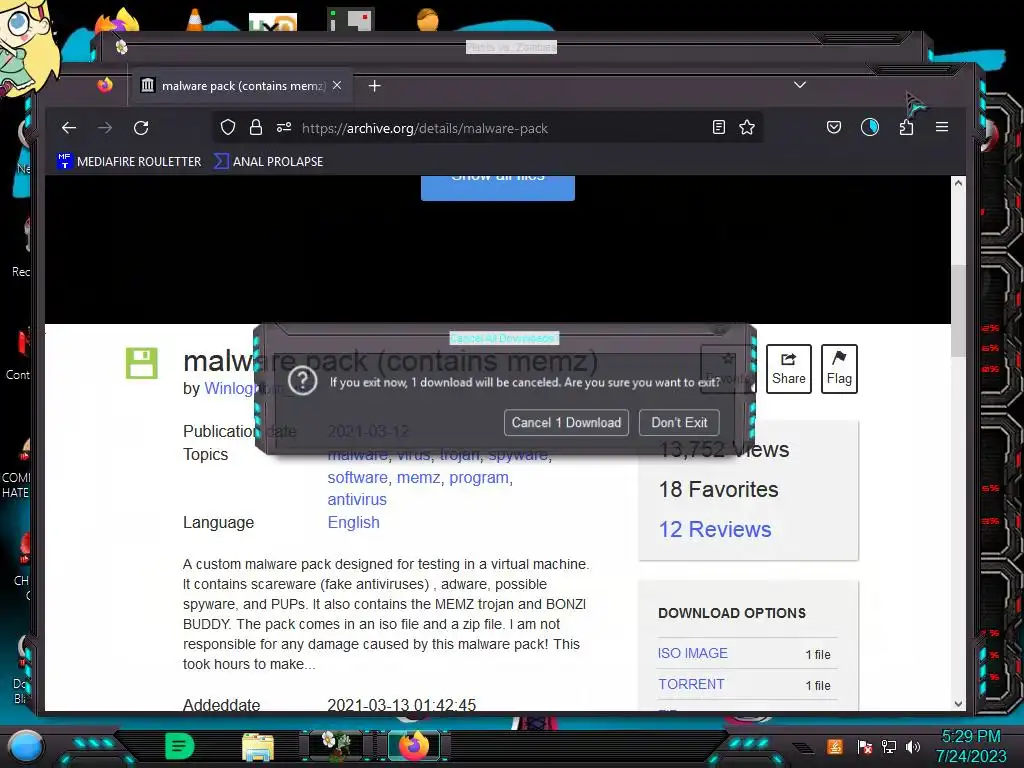Open the orange Java tray icon

pyautogui.click(x=835, y=746)
